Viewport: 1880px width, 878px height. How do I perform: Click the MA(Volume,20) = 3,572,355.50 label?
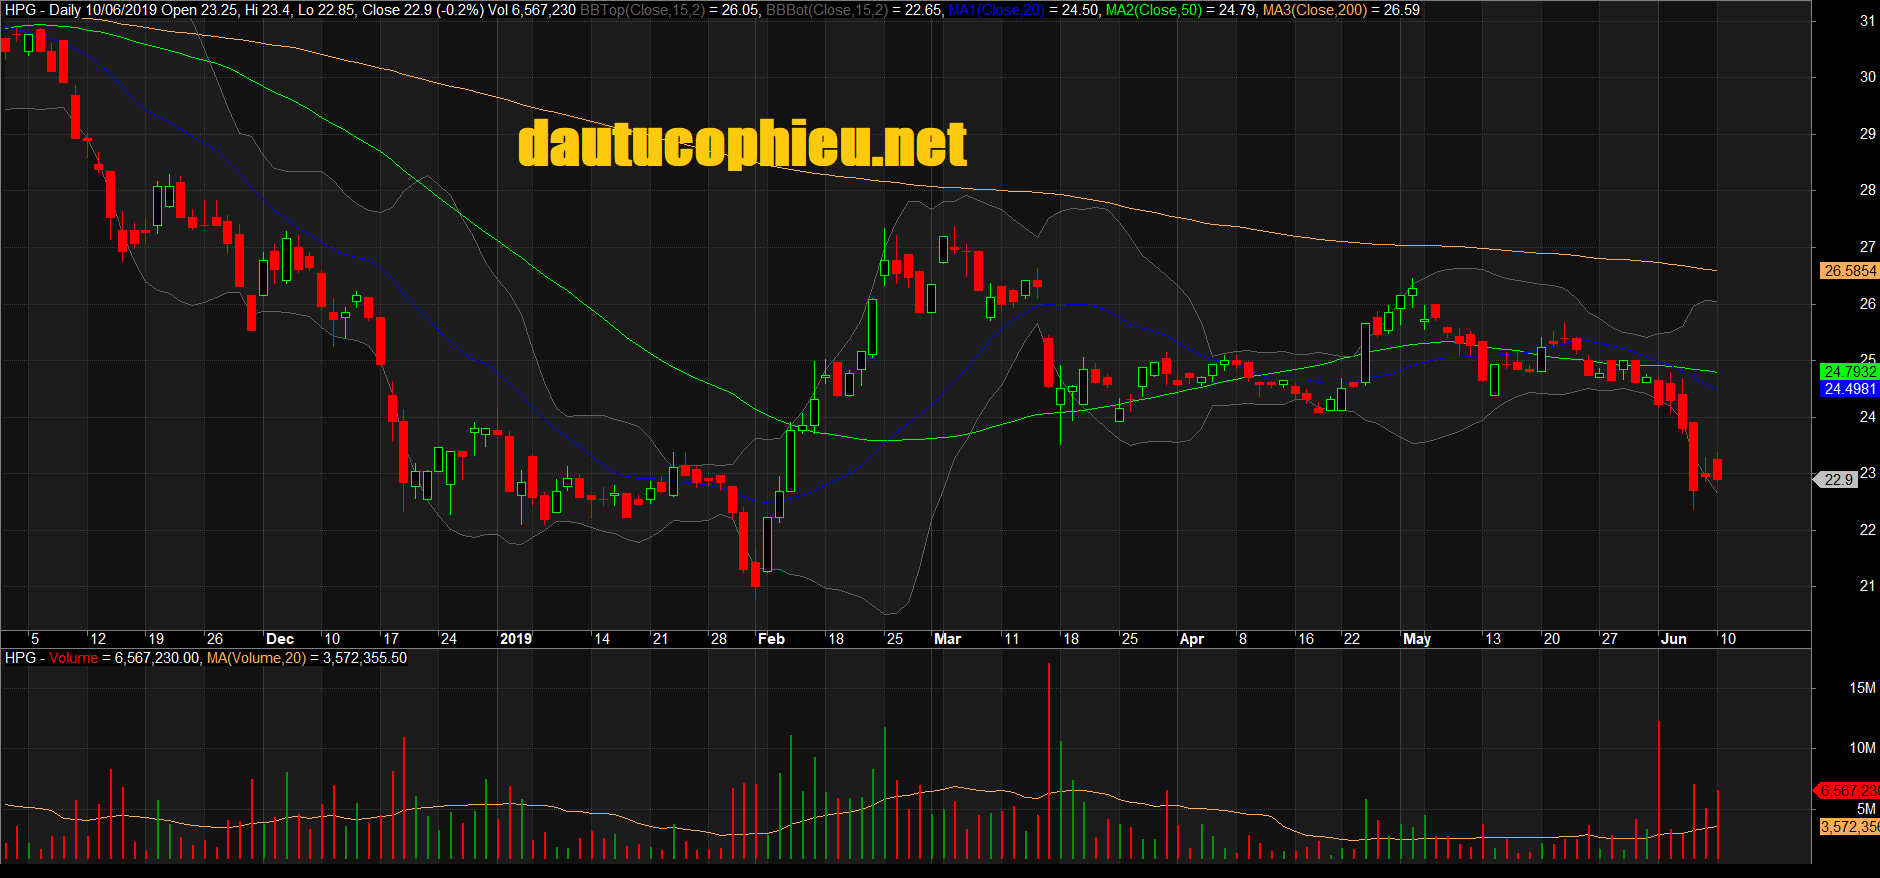(x=306, y=658)
